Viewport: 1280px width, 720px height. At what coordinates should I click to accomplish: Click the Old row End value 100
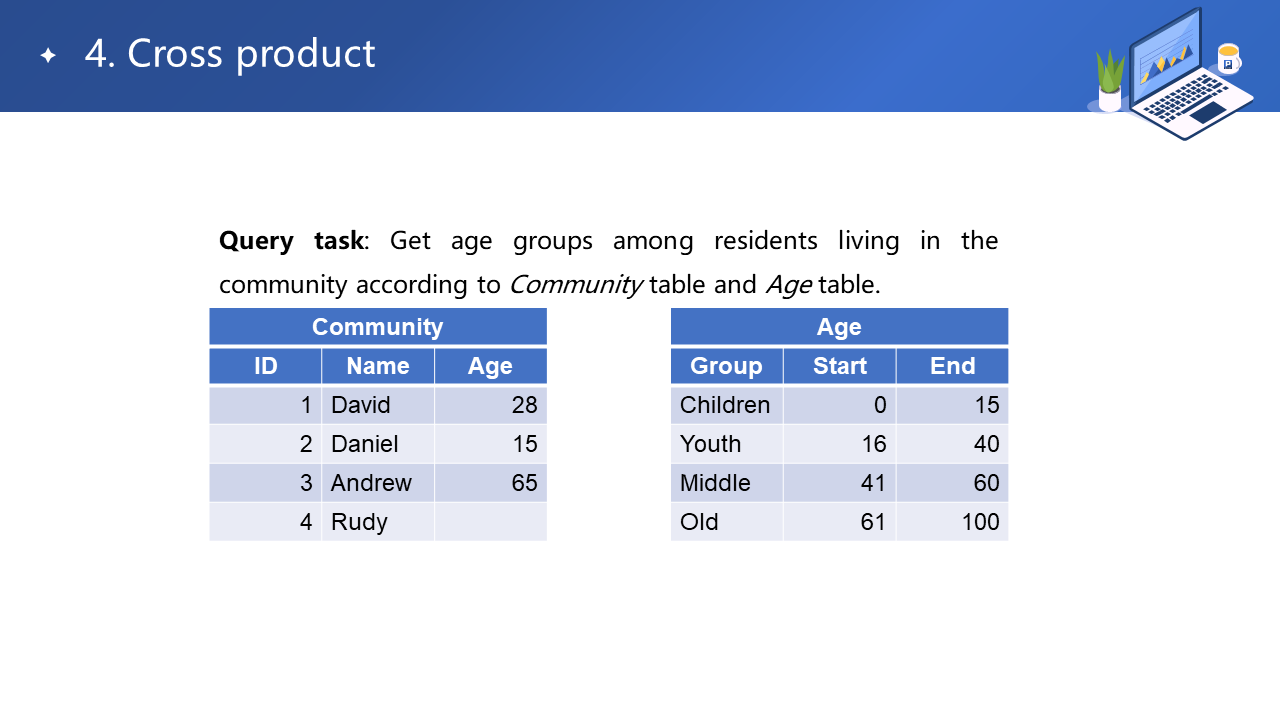[x=952, y=522]
